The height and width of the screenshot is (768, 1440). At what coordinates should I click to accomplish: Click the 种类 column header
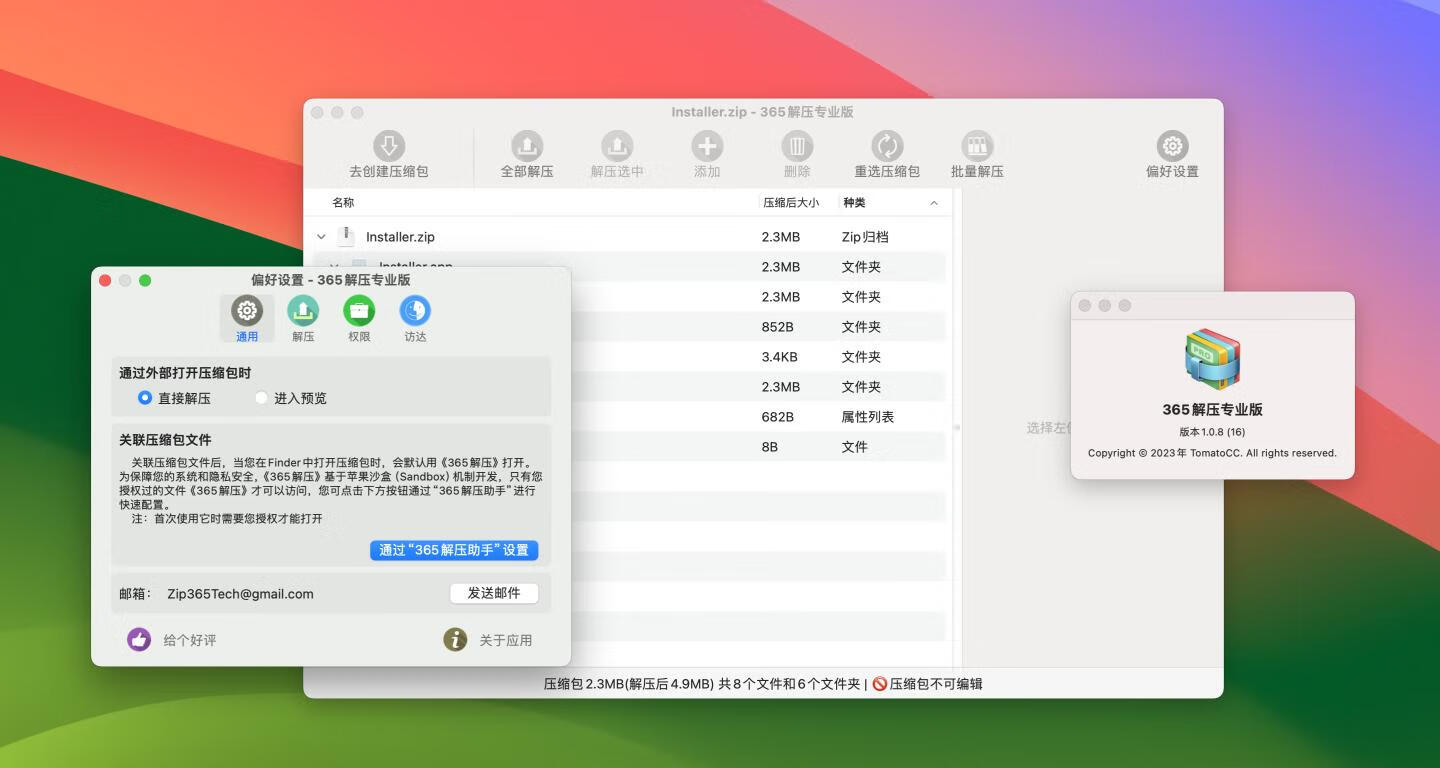[854, 202]
